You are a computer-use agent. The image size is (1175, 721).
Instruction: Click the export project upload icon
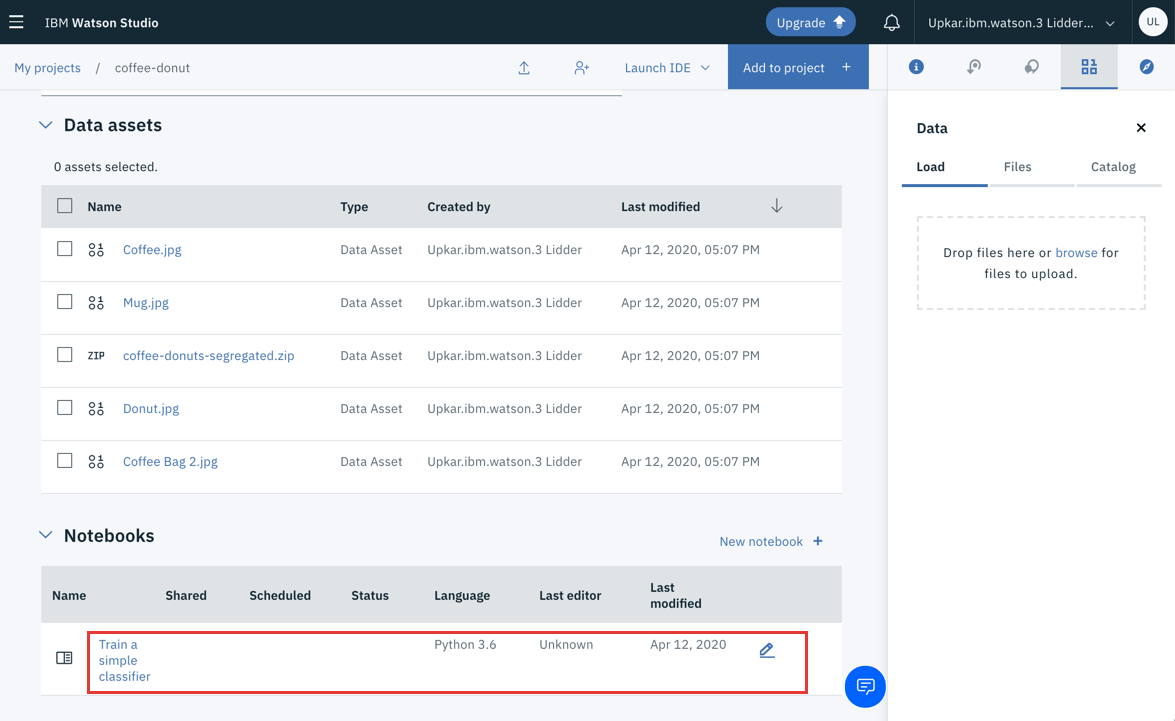[x=524, y=67]
